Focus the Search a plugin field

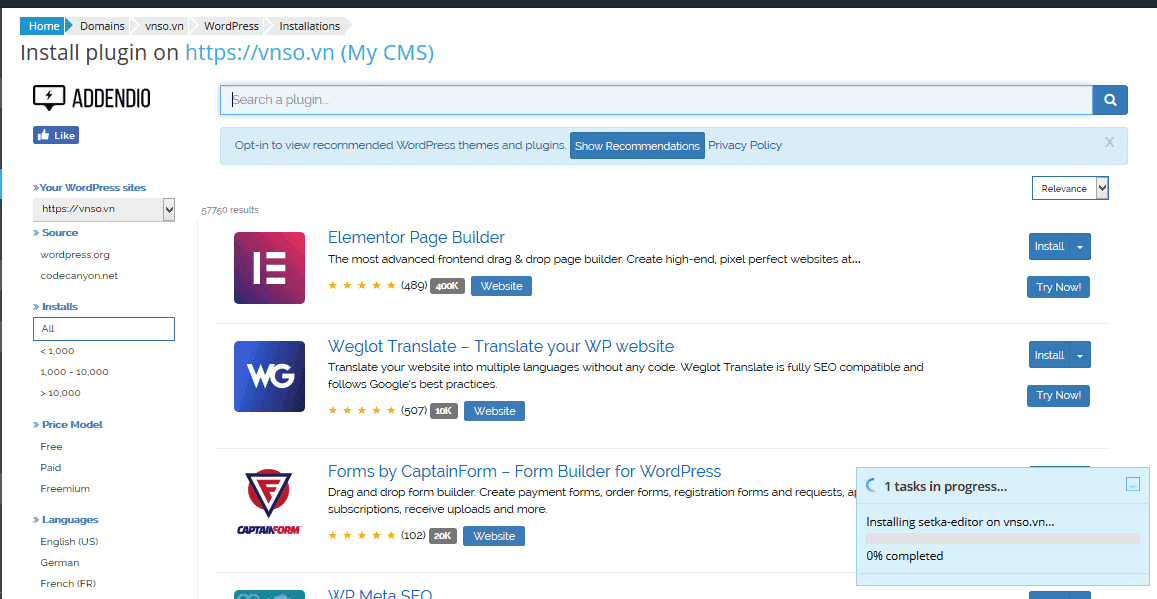(x=656, y=100)
